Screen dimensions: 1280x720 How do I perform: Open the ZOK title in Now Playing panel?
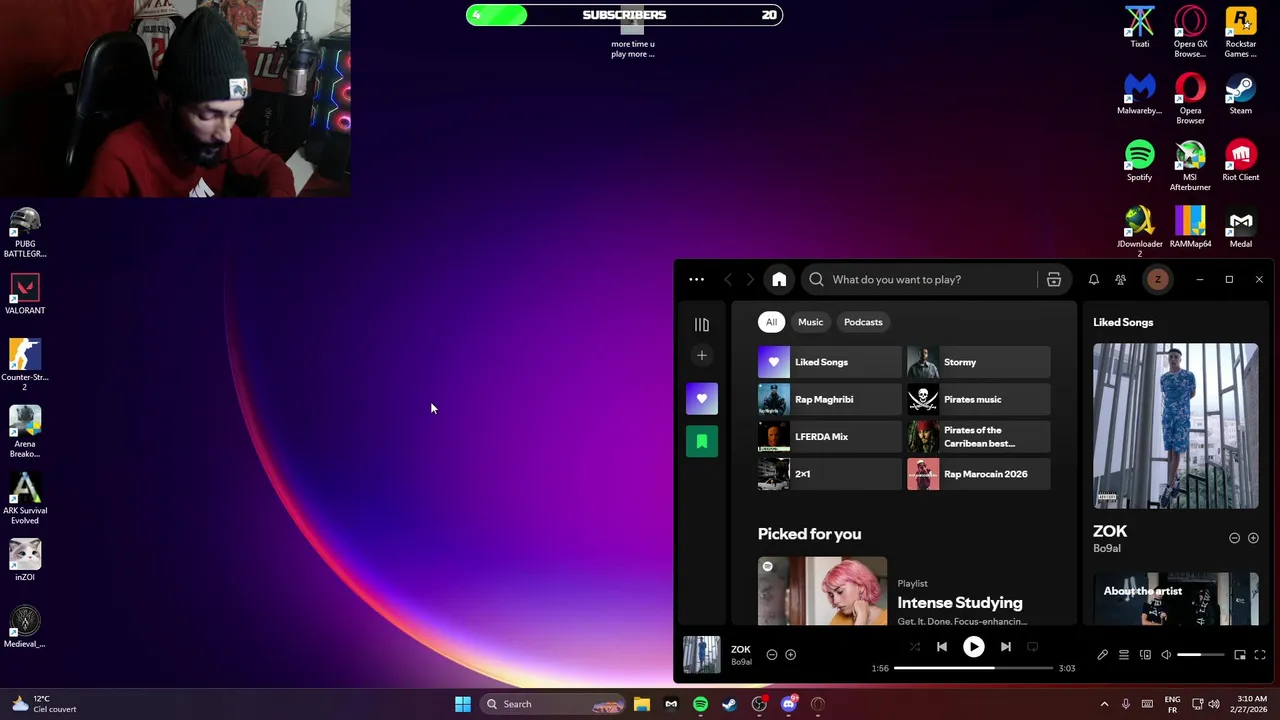(1110, 531)
